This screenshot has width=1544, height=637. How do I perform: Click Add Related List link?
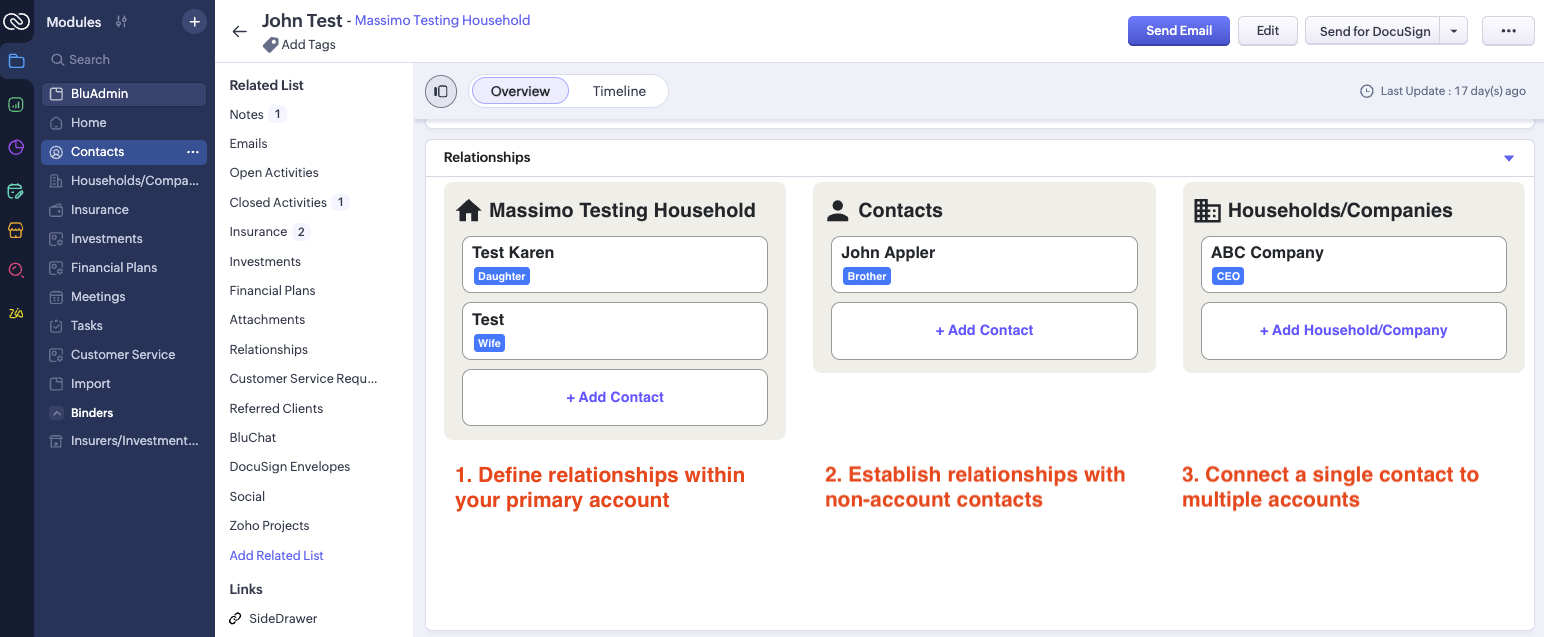[277, 556]
